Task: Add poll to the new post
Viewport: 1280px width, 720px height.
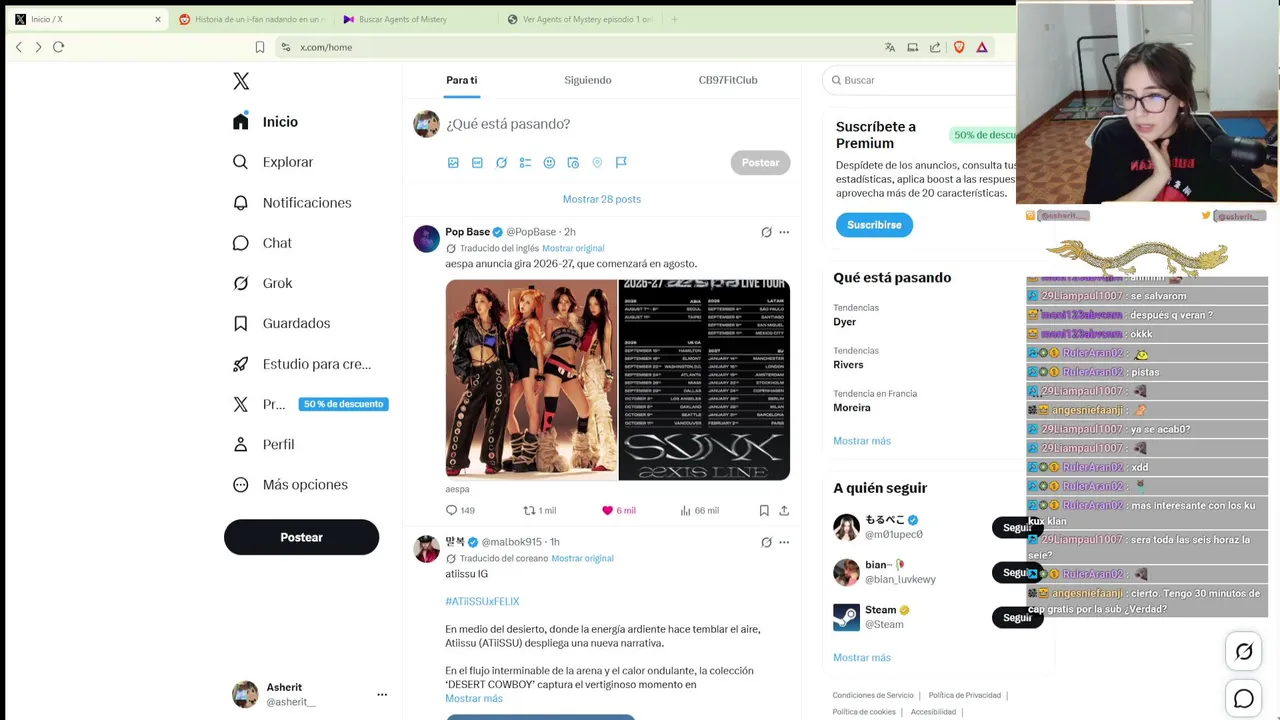Action: (525, 162)
